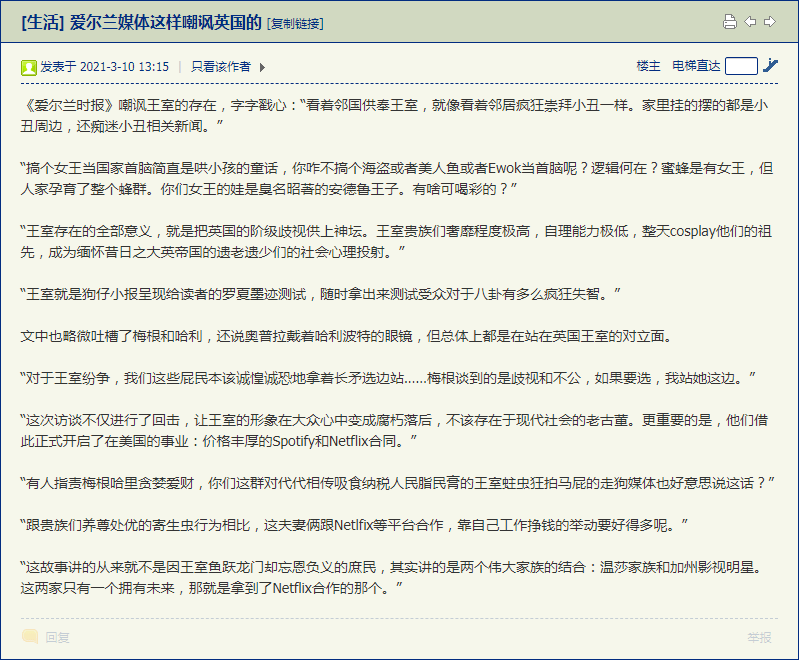This screenshot has height=660, width=799.
Task: Click the author avatar icon beside post date
Action: 29,67
